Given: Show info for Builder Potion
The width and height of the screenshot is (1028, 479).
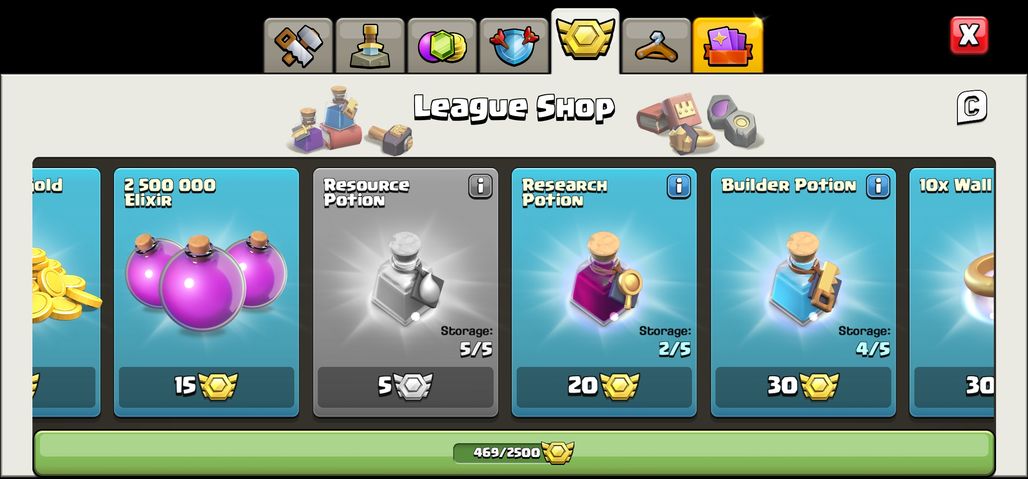Looking at the screenshot, I should [878, 187].
